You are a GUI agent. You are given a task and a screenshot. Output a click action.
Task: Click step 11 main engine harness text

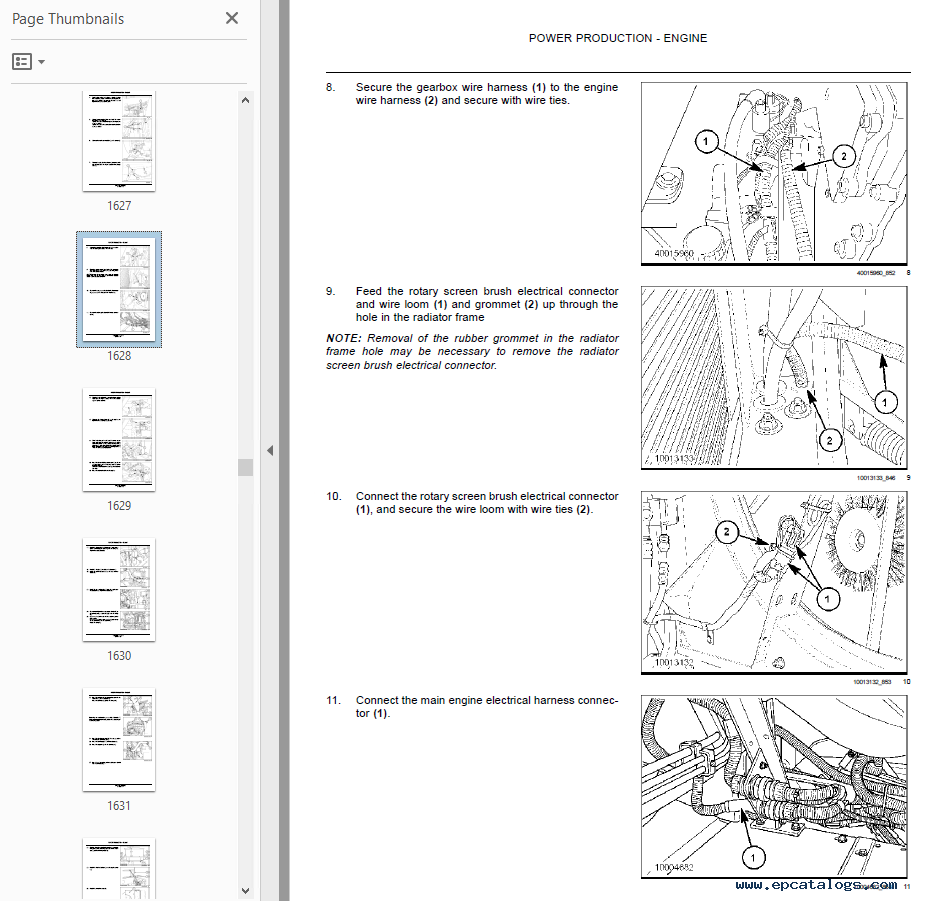[487, 706]
